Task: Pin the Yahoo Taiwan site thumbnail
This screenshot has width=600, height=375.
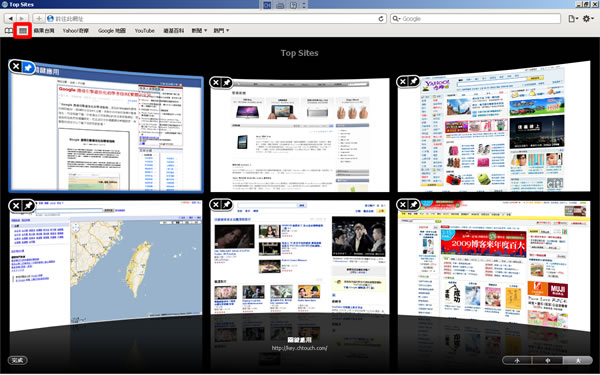Action: click(414, 81)
